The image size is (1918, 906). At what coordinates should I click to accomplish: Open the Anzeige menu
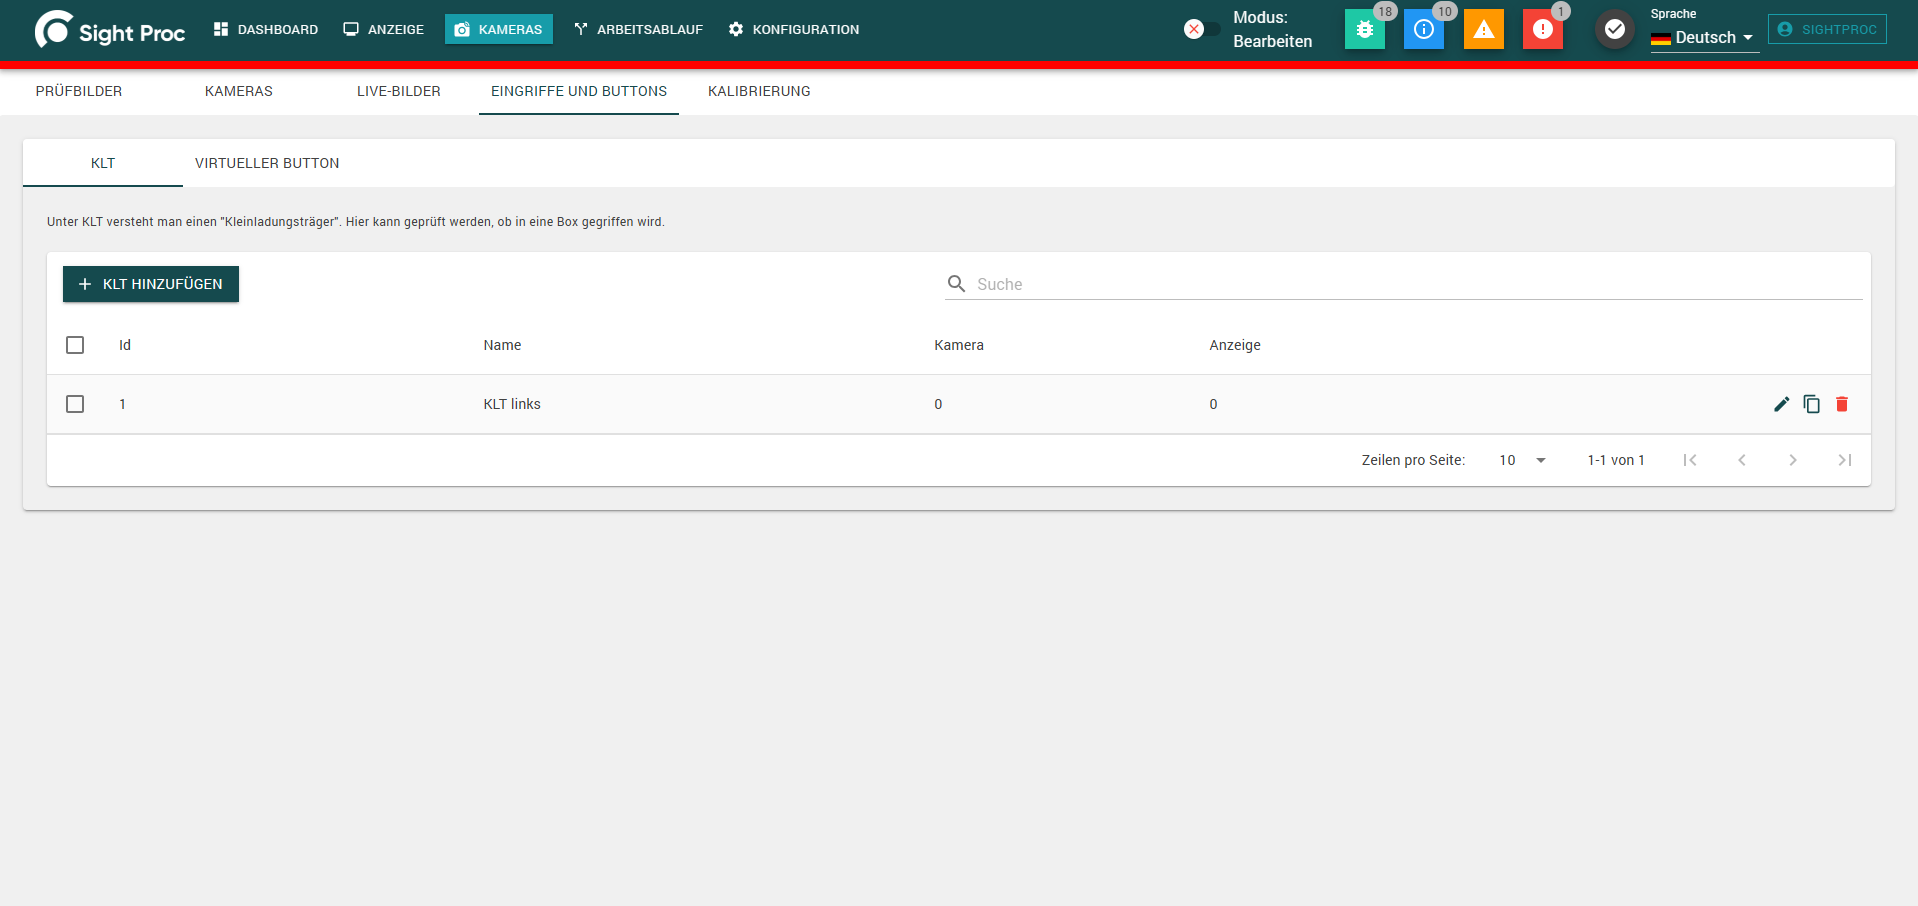coord(384,29)
